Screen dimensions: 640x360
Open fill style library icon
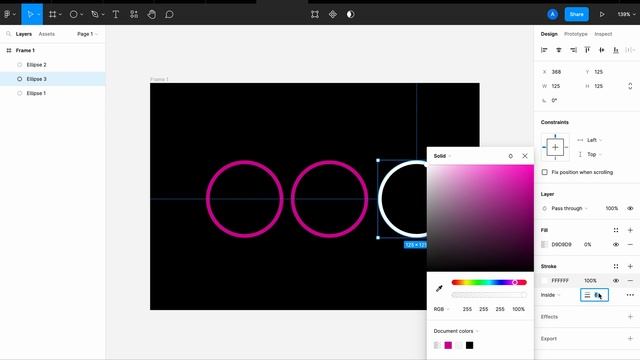616,230
